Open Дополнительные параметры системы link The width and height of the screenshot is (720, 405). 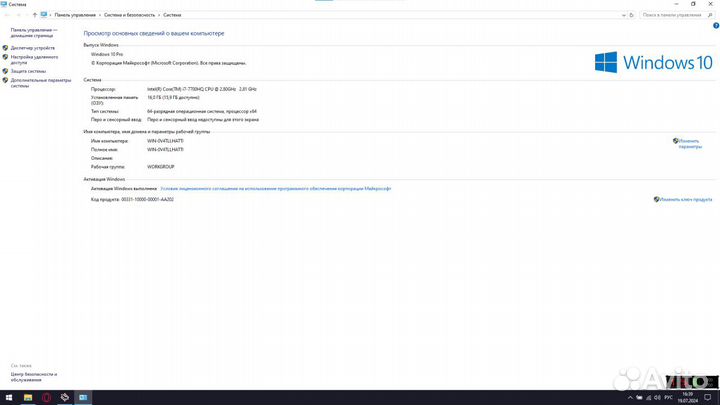pyautogui.click(x=41, y=83)
